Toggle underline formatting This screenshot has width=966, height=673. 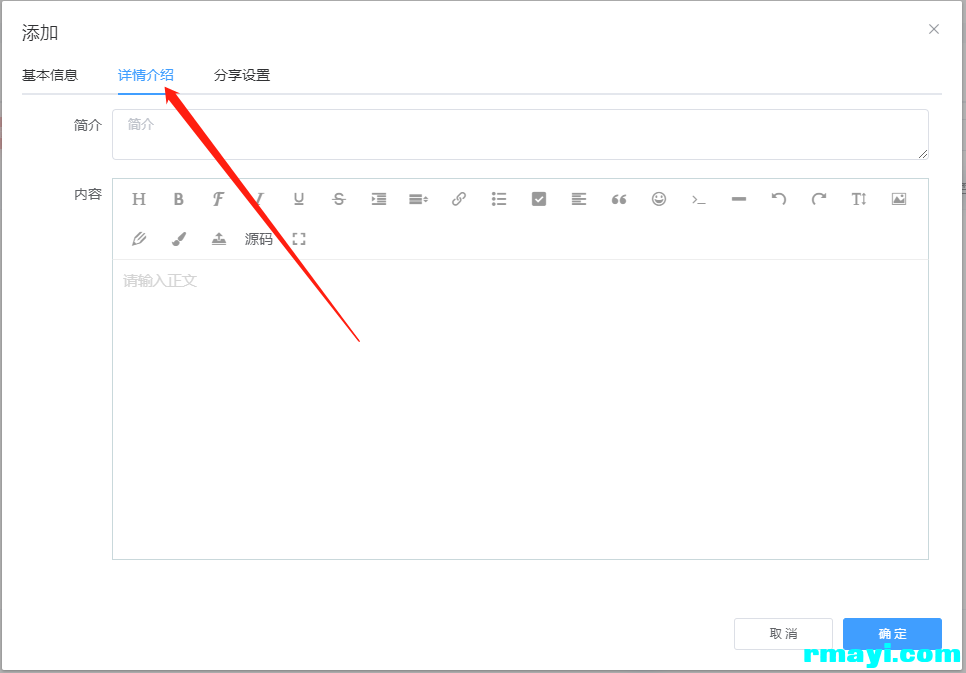pyautogui.click(x=299, y=199)
